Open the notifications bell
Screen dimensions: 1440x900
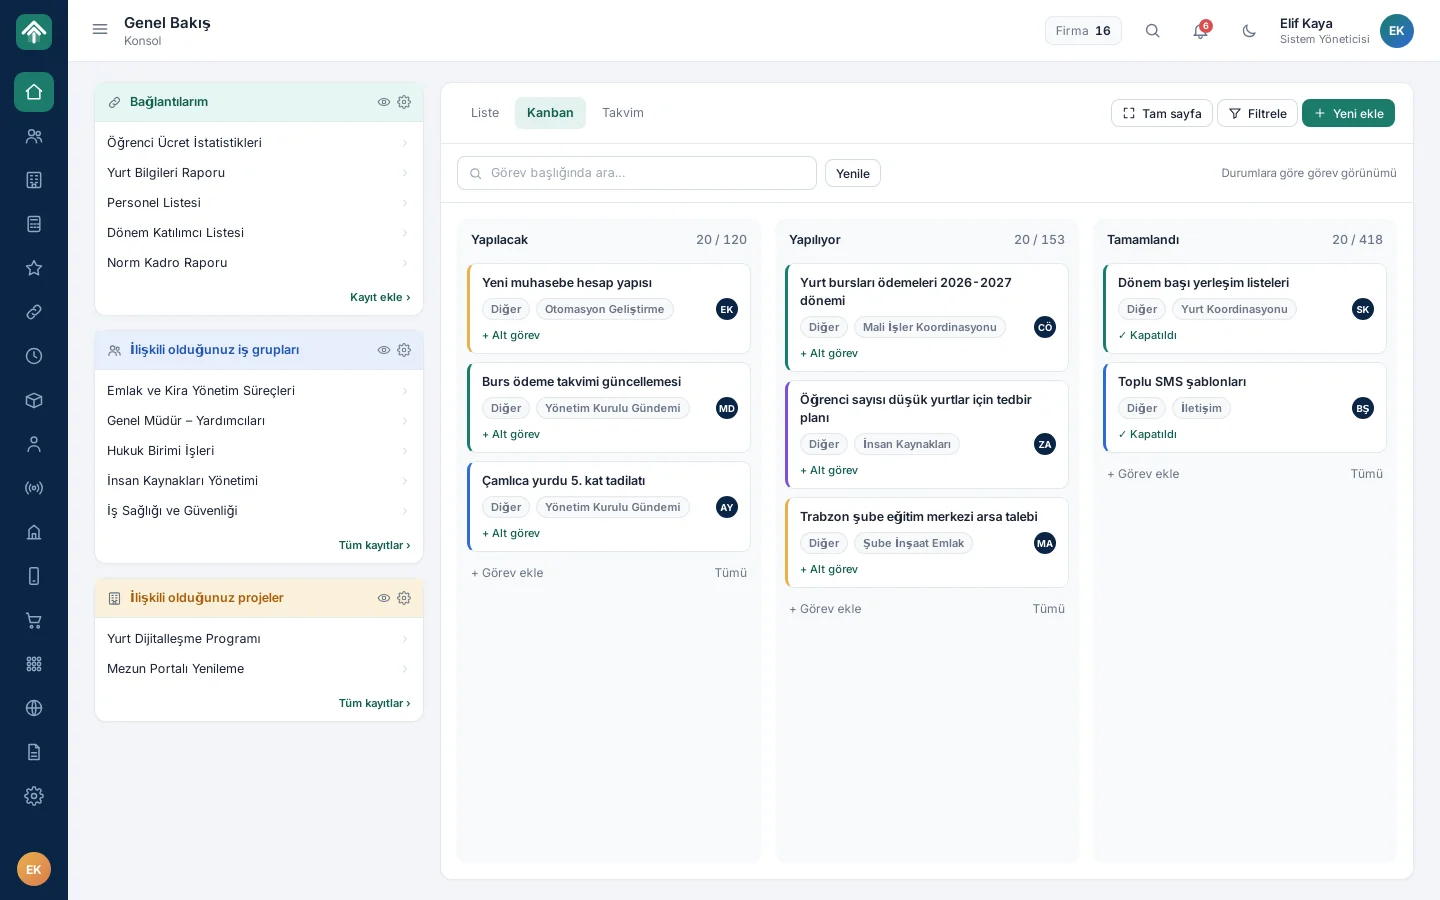click(x=1201, y=31)
